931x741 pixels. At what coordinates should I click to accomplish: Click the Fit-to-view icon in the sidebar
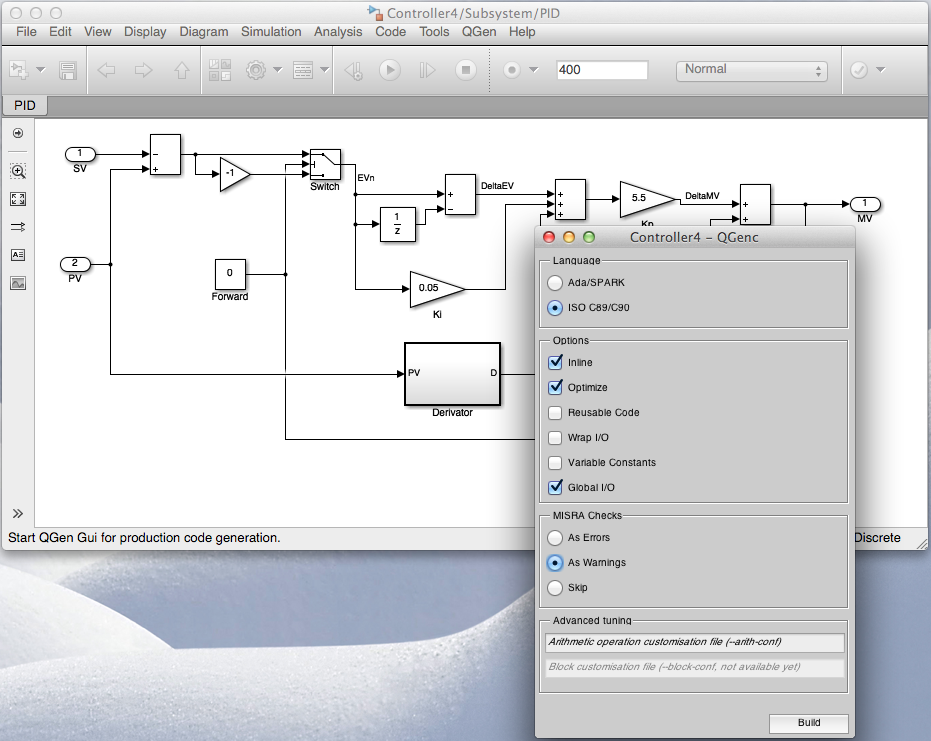[x=18, y=199]
